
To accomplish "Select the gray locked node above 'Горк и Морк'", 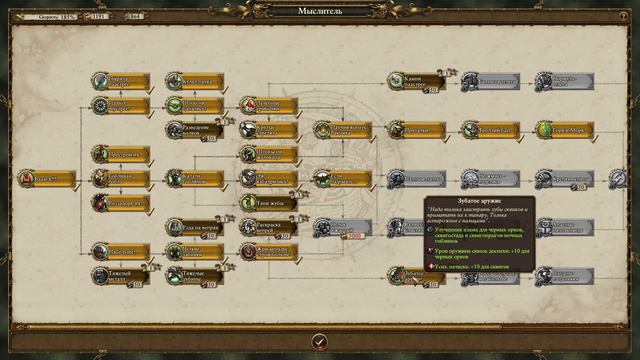I will click(x=564, y=81).
